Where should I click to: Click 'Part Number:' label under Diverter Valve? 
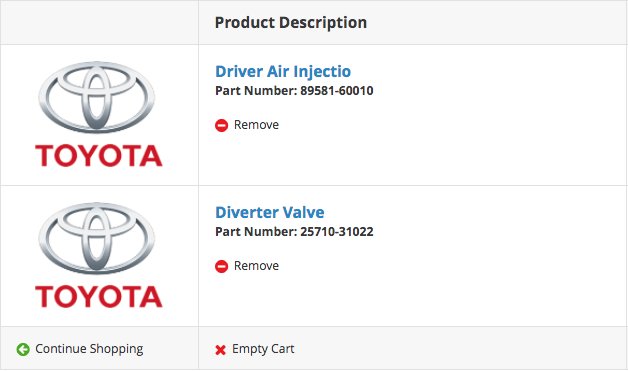click(x=256, y=232)
